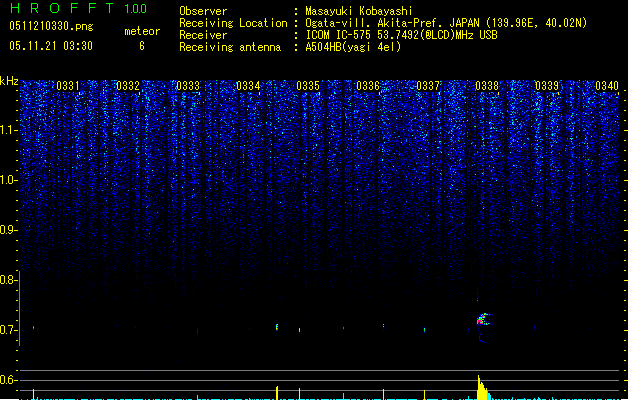Click the meteor count value 6
629x400 pixels.
pyautogui.click(x=142, y=46)
